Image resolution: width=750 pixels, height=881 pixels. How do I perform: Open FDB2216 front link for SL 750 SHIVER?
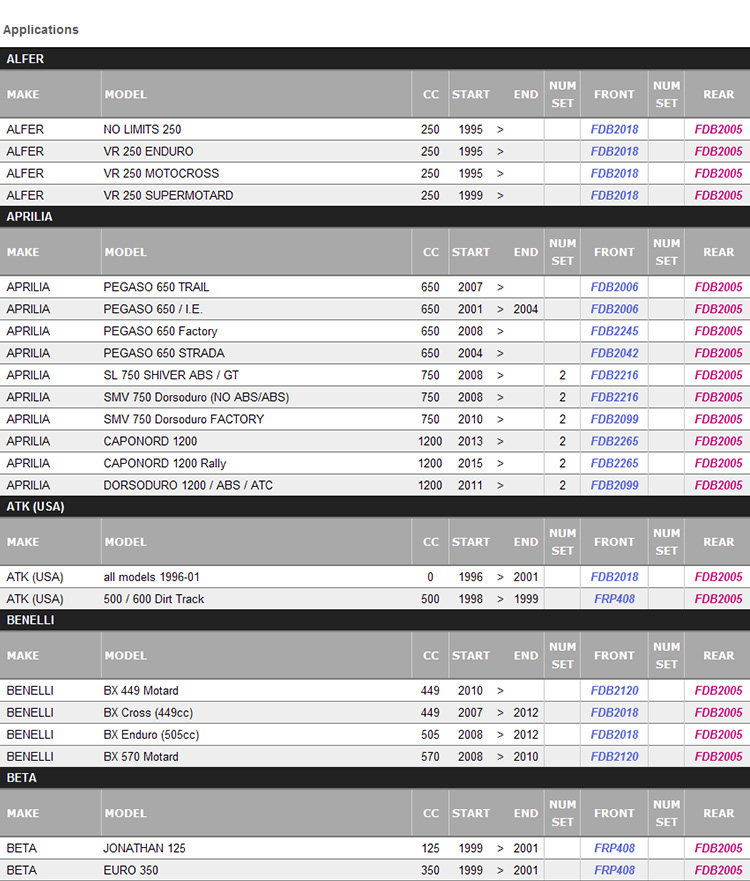click(614, 375)
